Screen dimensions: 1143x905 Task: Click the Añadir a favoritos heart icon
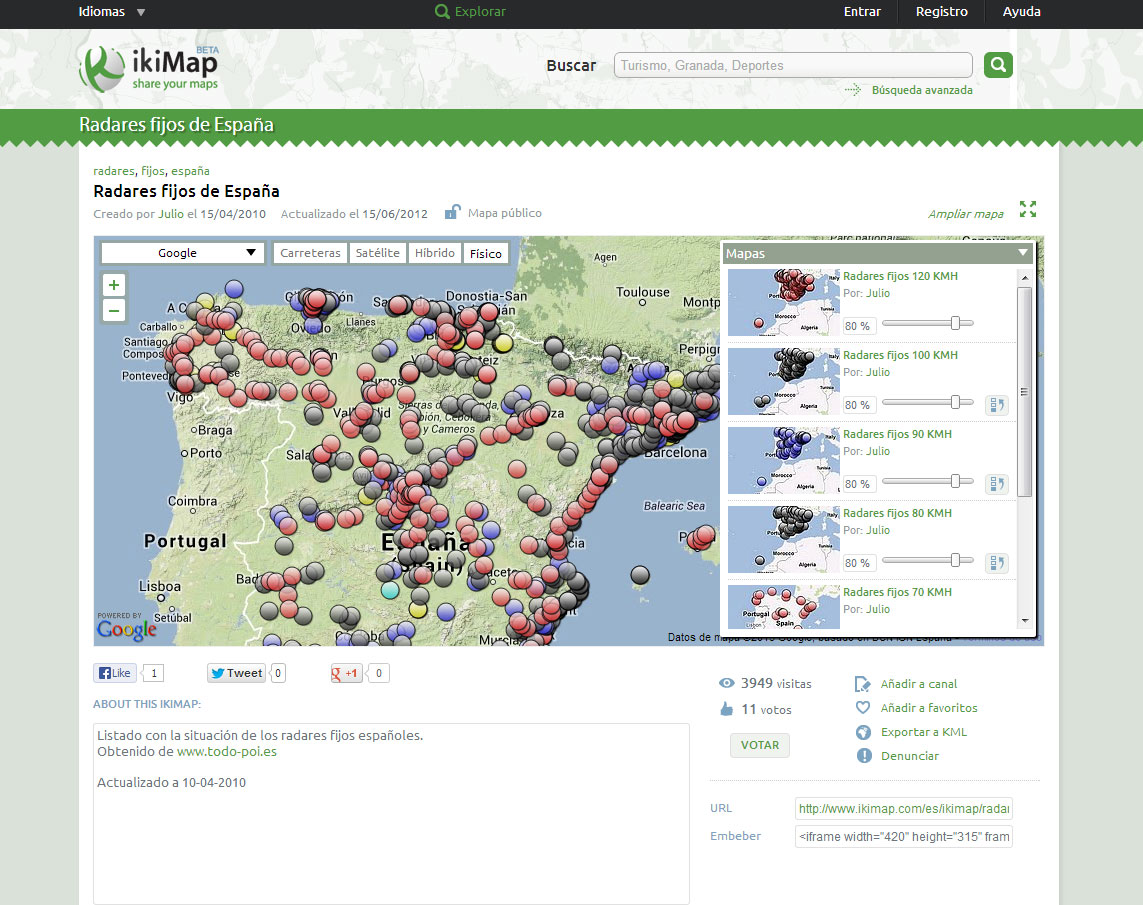(864, 708)
